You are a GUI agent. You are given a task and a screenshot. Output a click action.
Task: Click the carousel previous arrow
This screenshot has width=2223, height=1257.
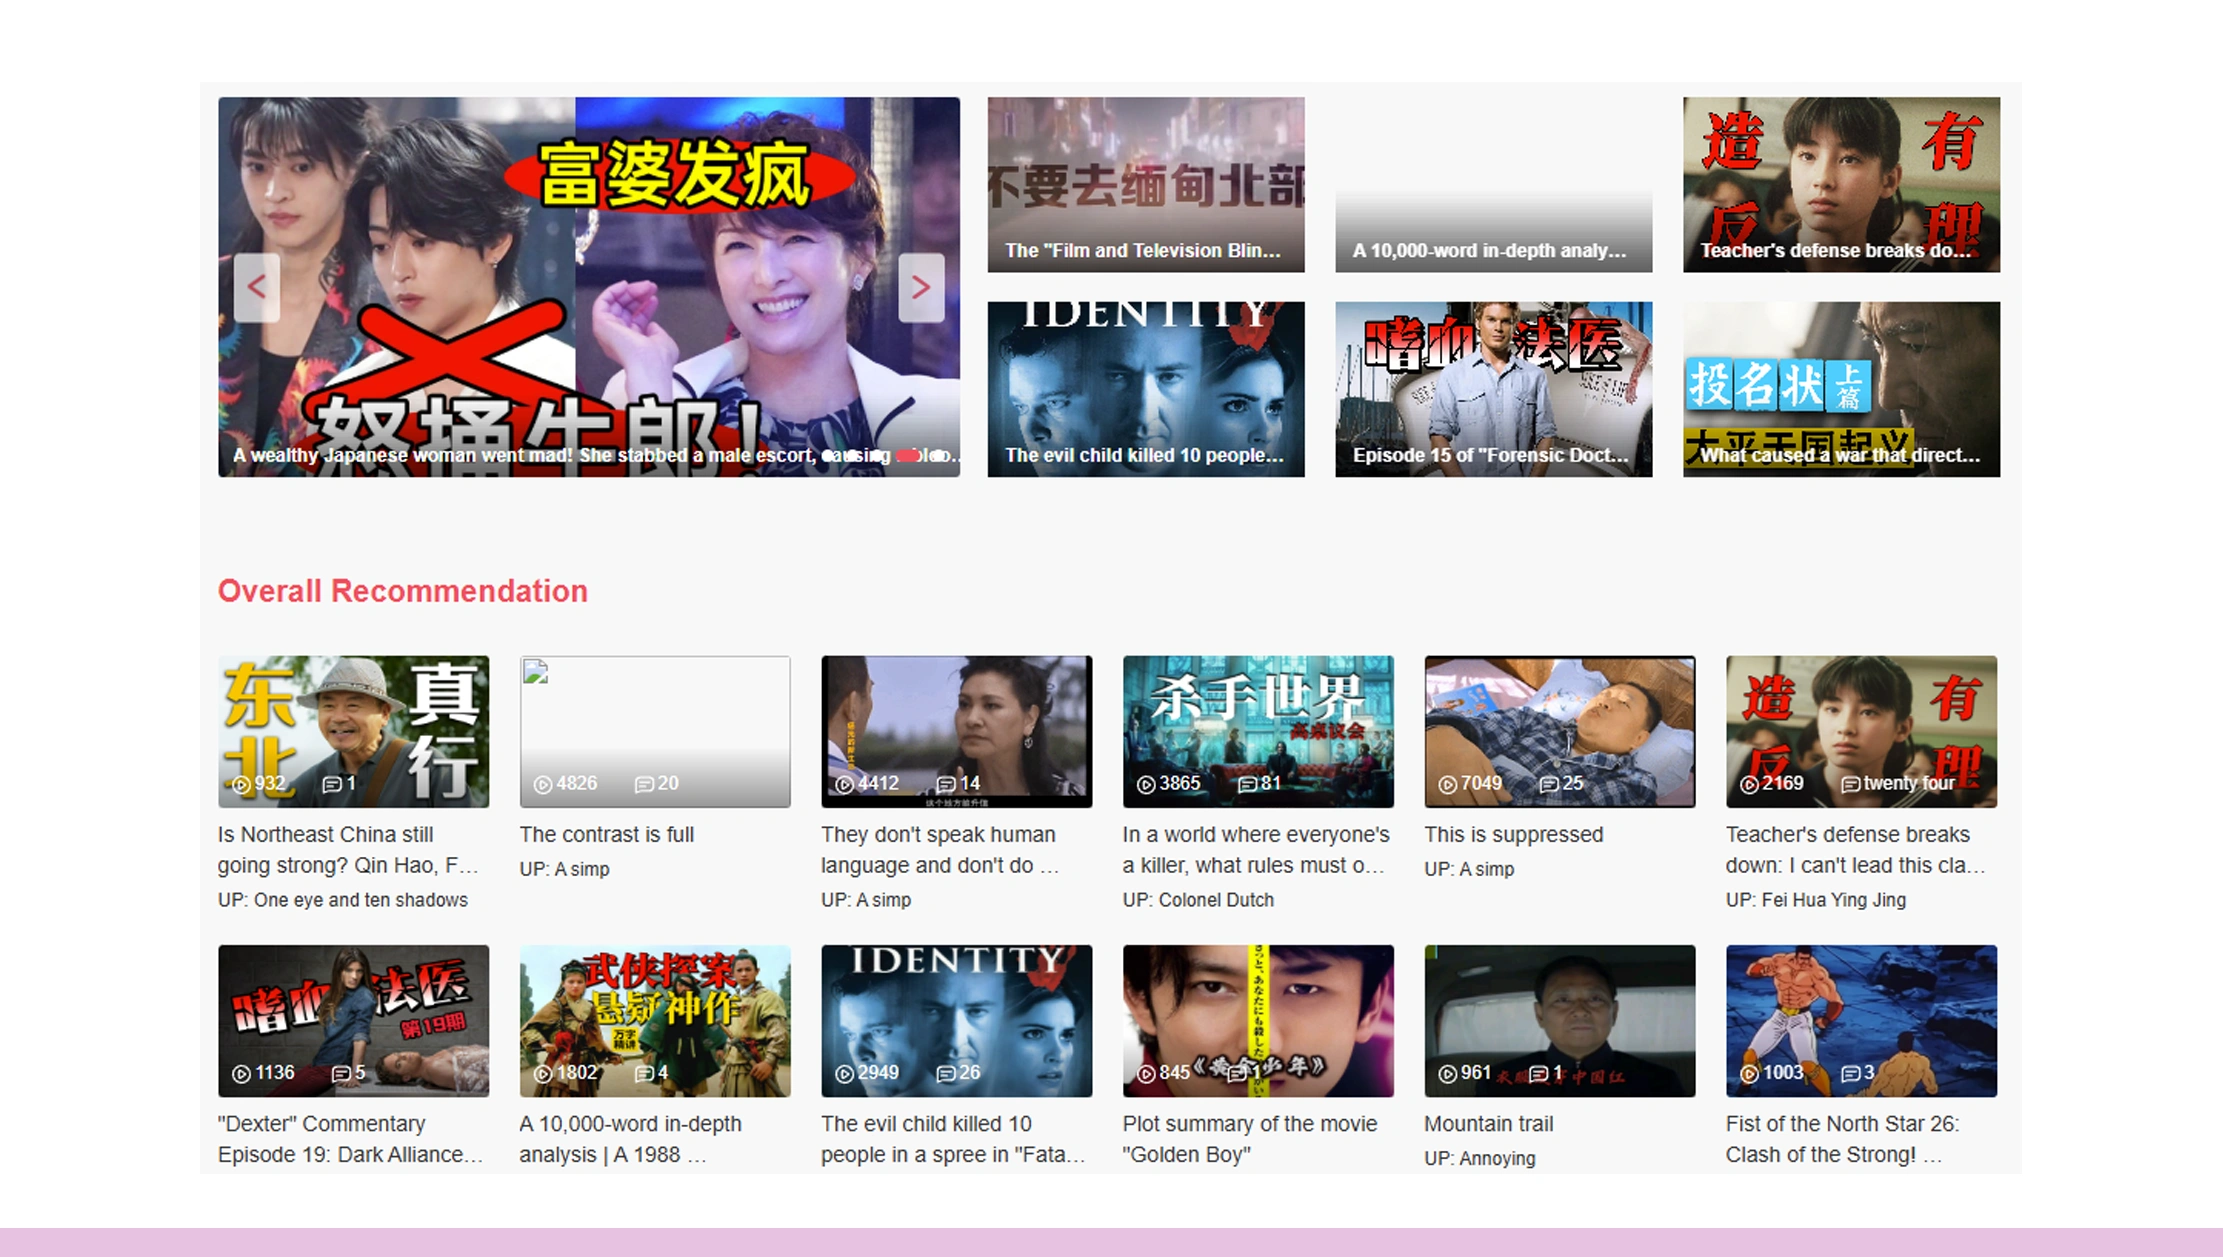point(257,287)
